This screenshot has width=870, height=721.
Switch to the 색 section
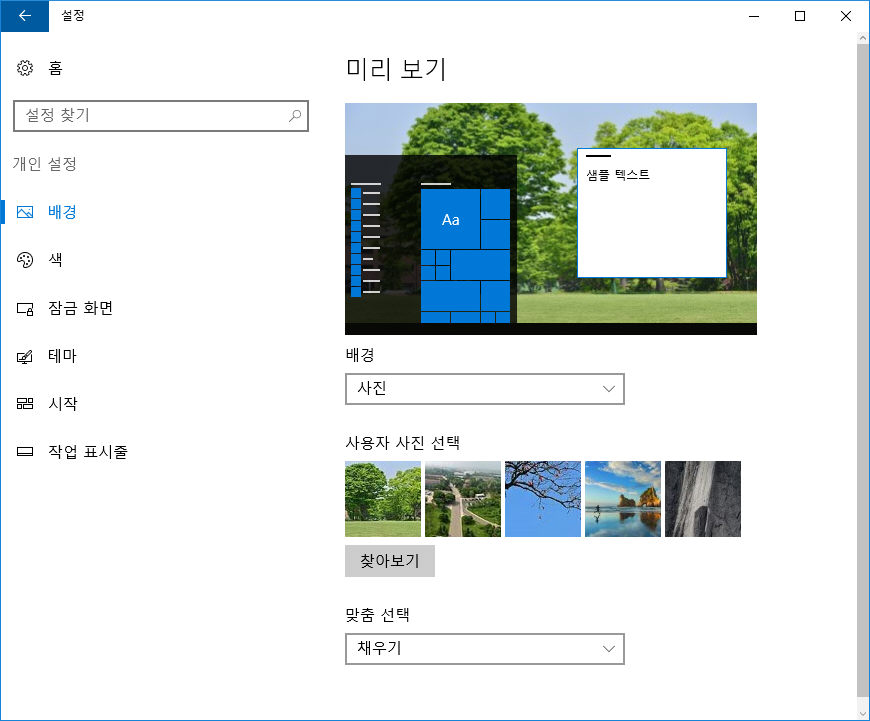(55, 260)
